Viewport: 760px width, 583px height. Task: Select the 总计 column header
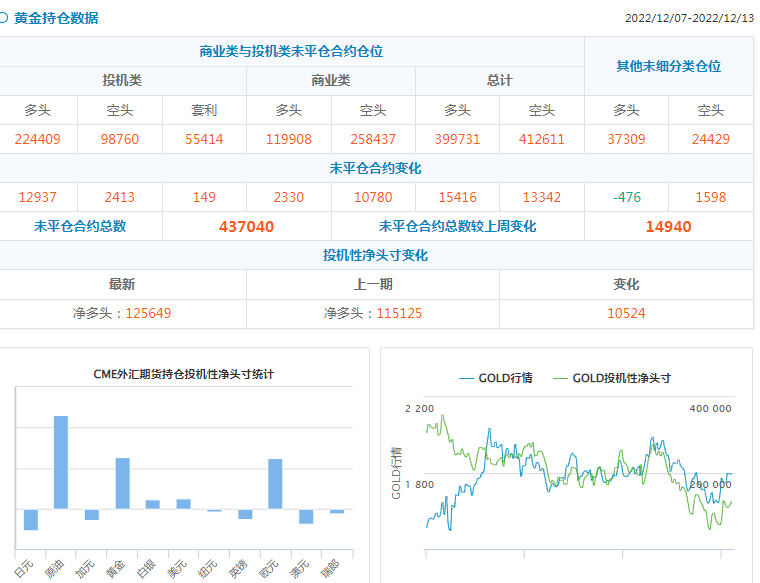(499, 80)
